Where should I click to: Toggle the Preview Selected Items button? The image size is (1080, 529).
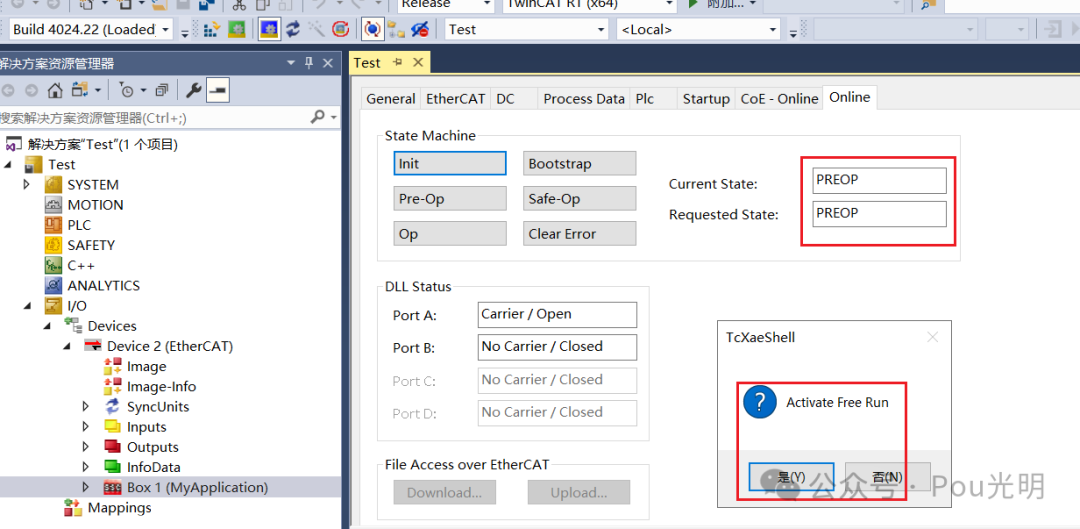point(218,90)
